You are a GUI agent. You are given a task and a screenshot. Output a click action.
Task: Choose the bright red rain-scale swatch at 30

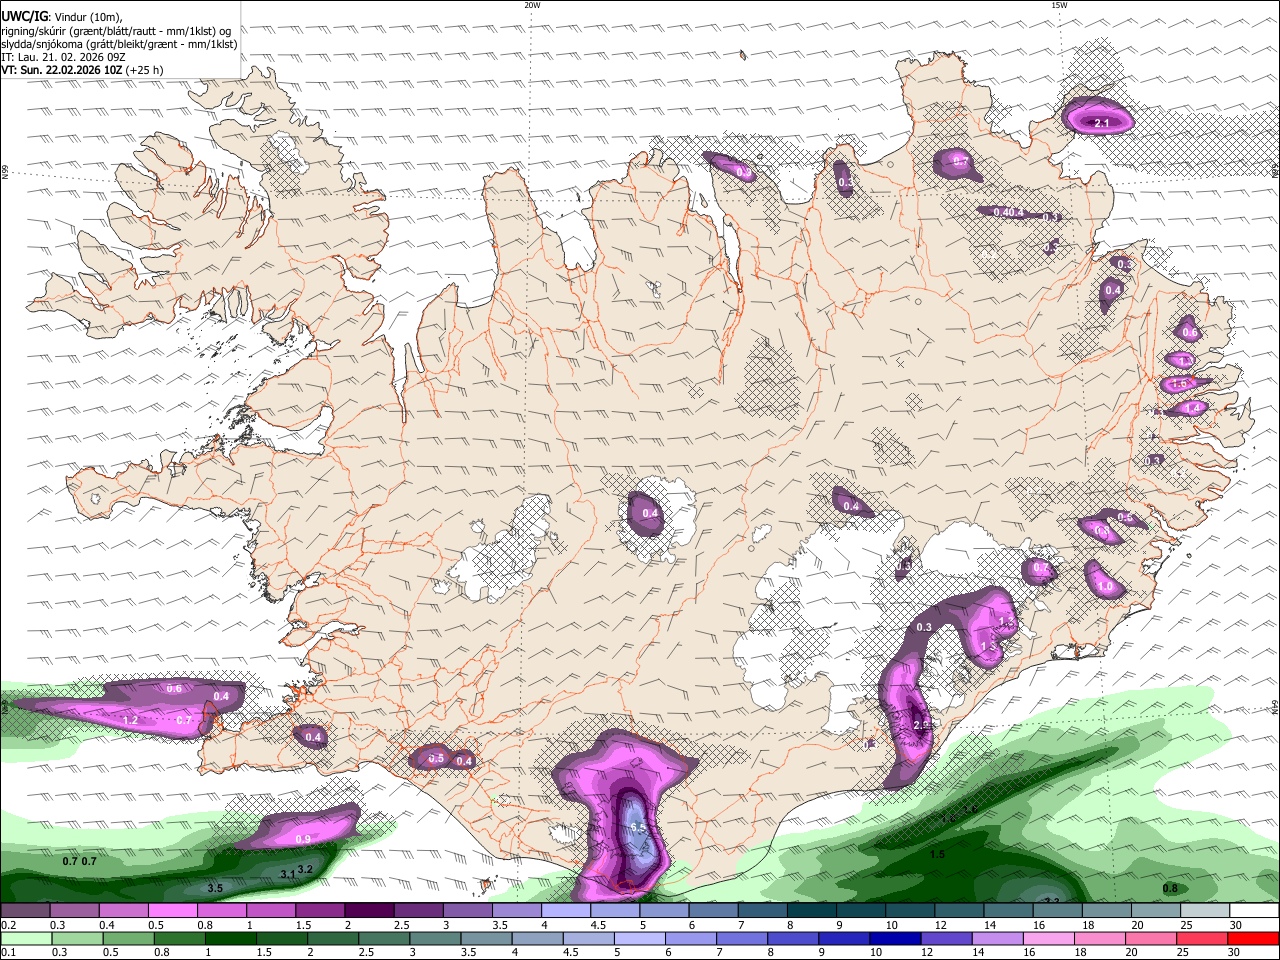(x=1252, y=939)
